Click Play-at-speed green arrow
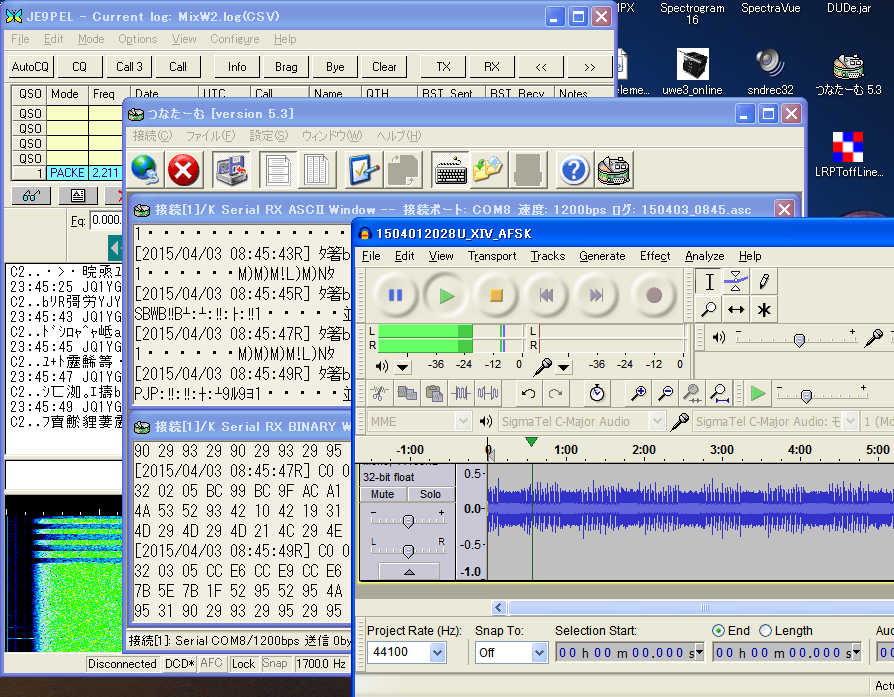 click(x=758, y=393)
